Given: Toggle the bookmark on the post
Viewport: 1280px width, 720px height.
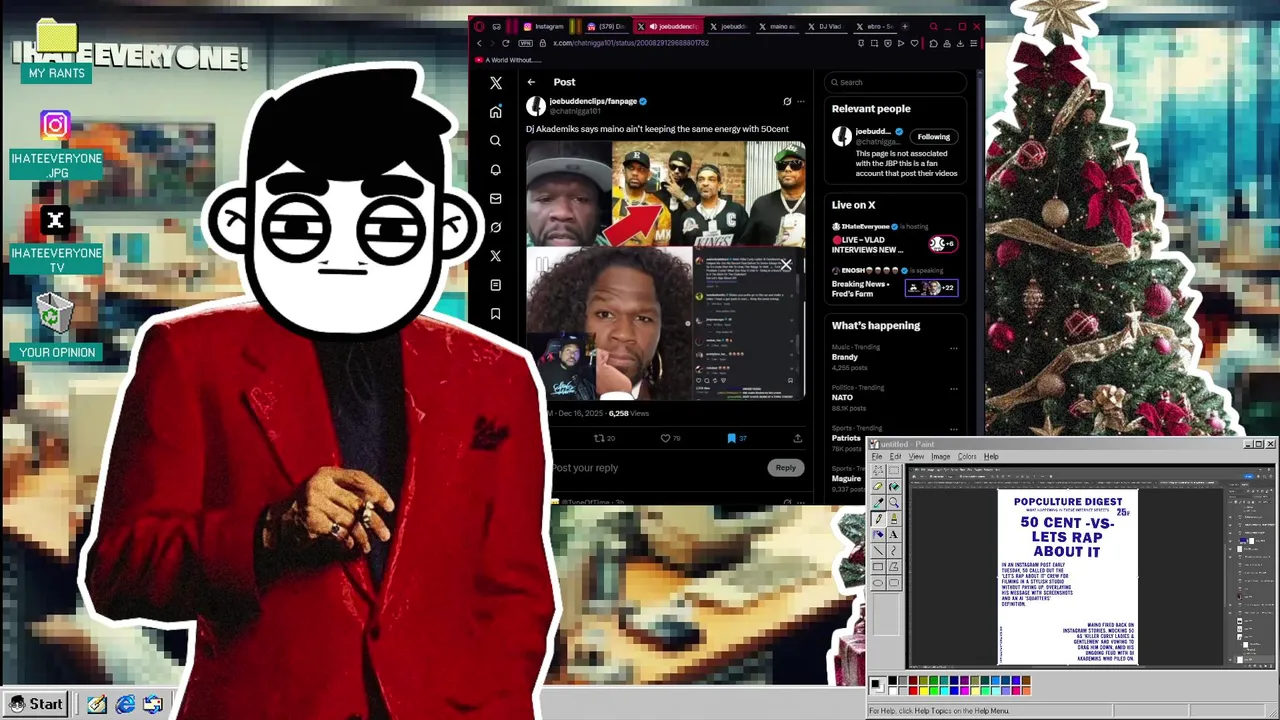Looking at the screenshot, I should [736, 438].
